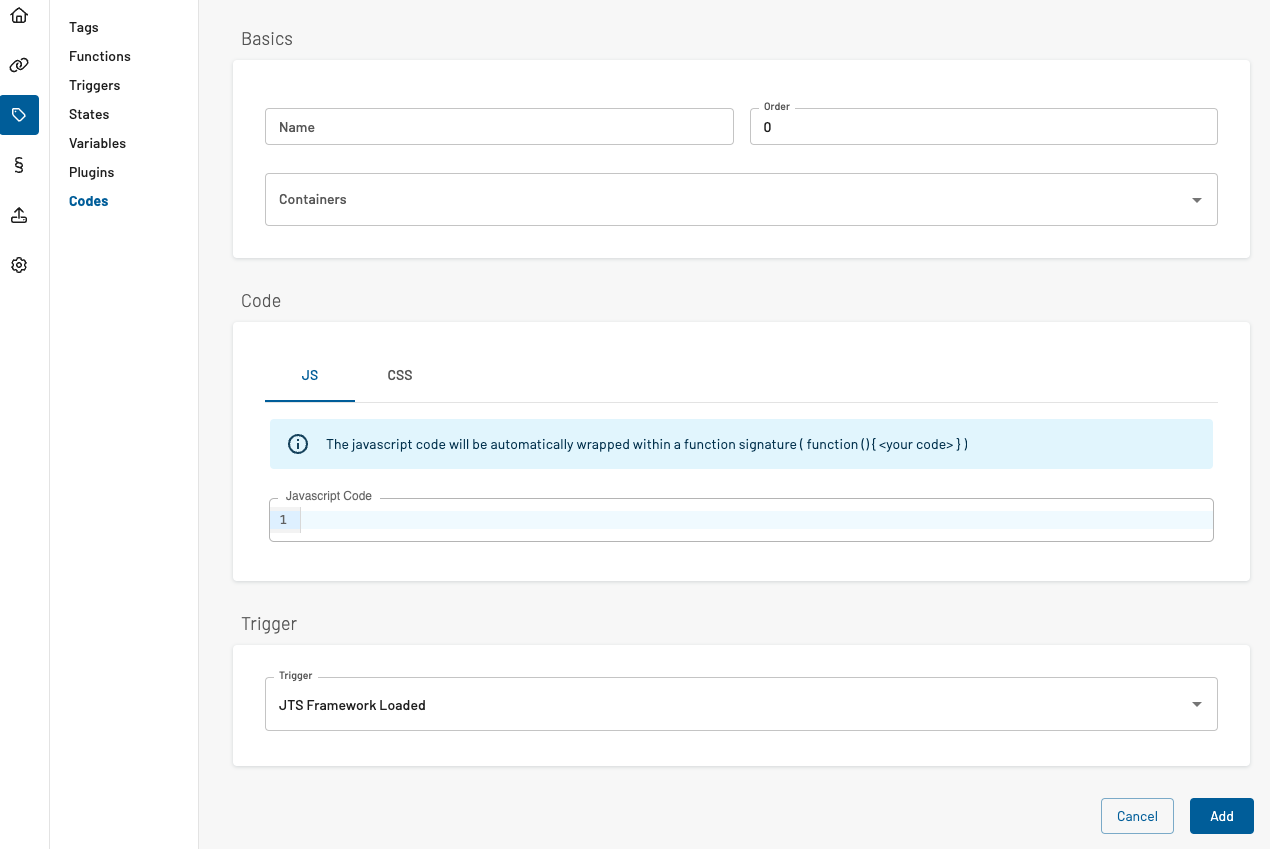
Task: Open the Trigger dropdown arrow
Action: 1196,705
